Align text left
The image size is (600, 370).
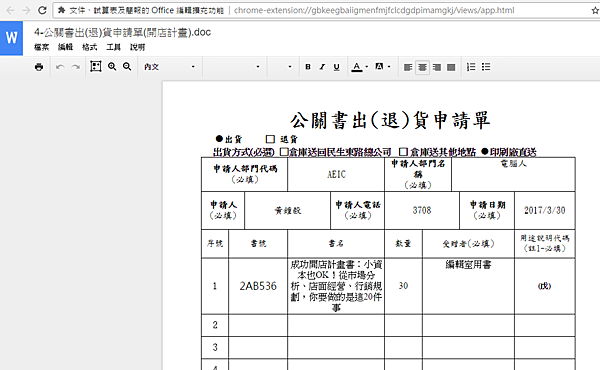click(x=408, y=67)
